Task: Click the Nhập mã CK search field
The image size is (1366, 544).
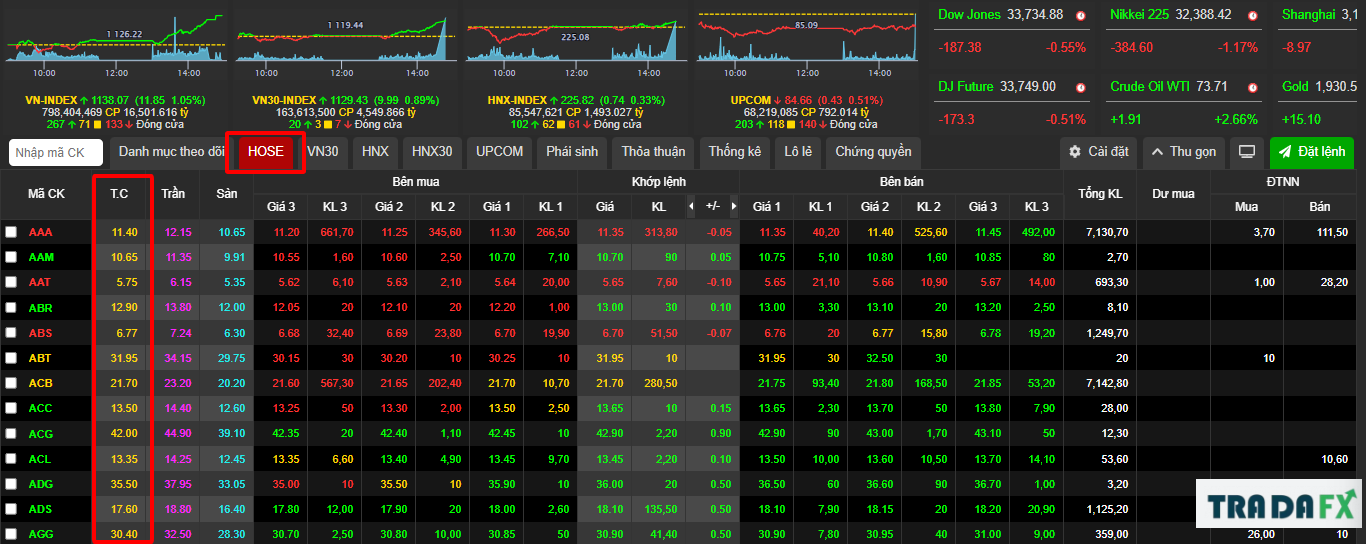Action: tap(56, 152)
